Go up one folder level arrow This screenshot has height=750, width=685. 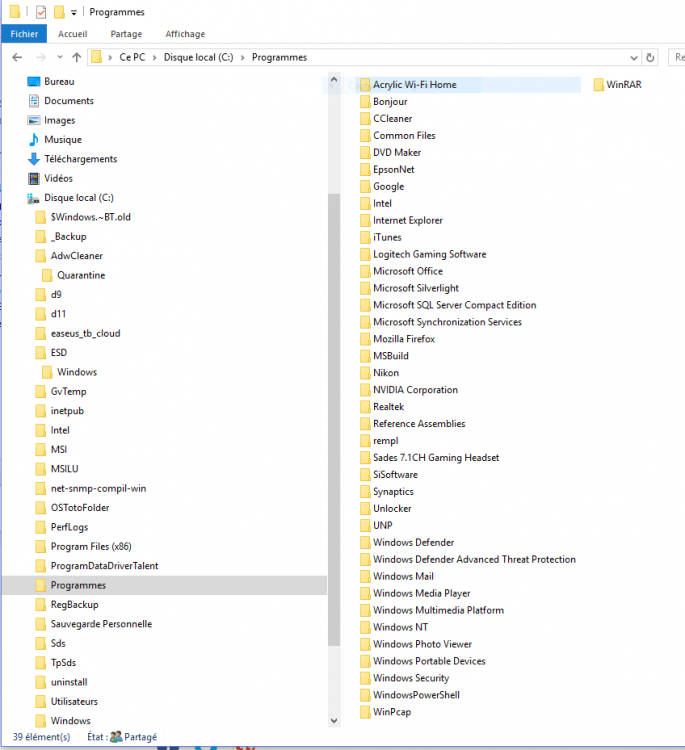pyautogui.click(x=77, y=57)
